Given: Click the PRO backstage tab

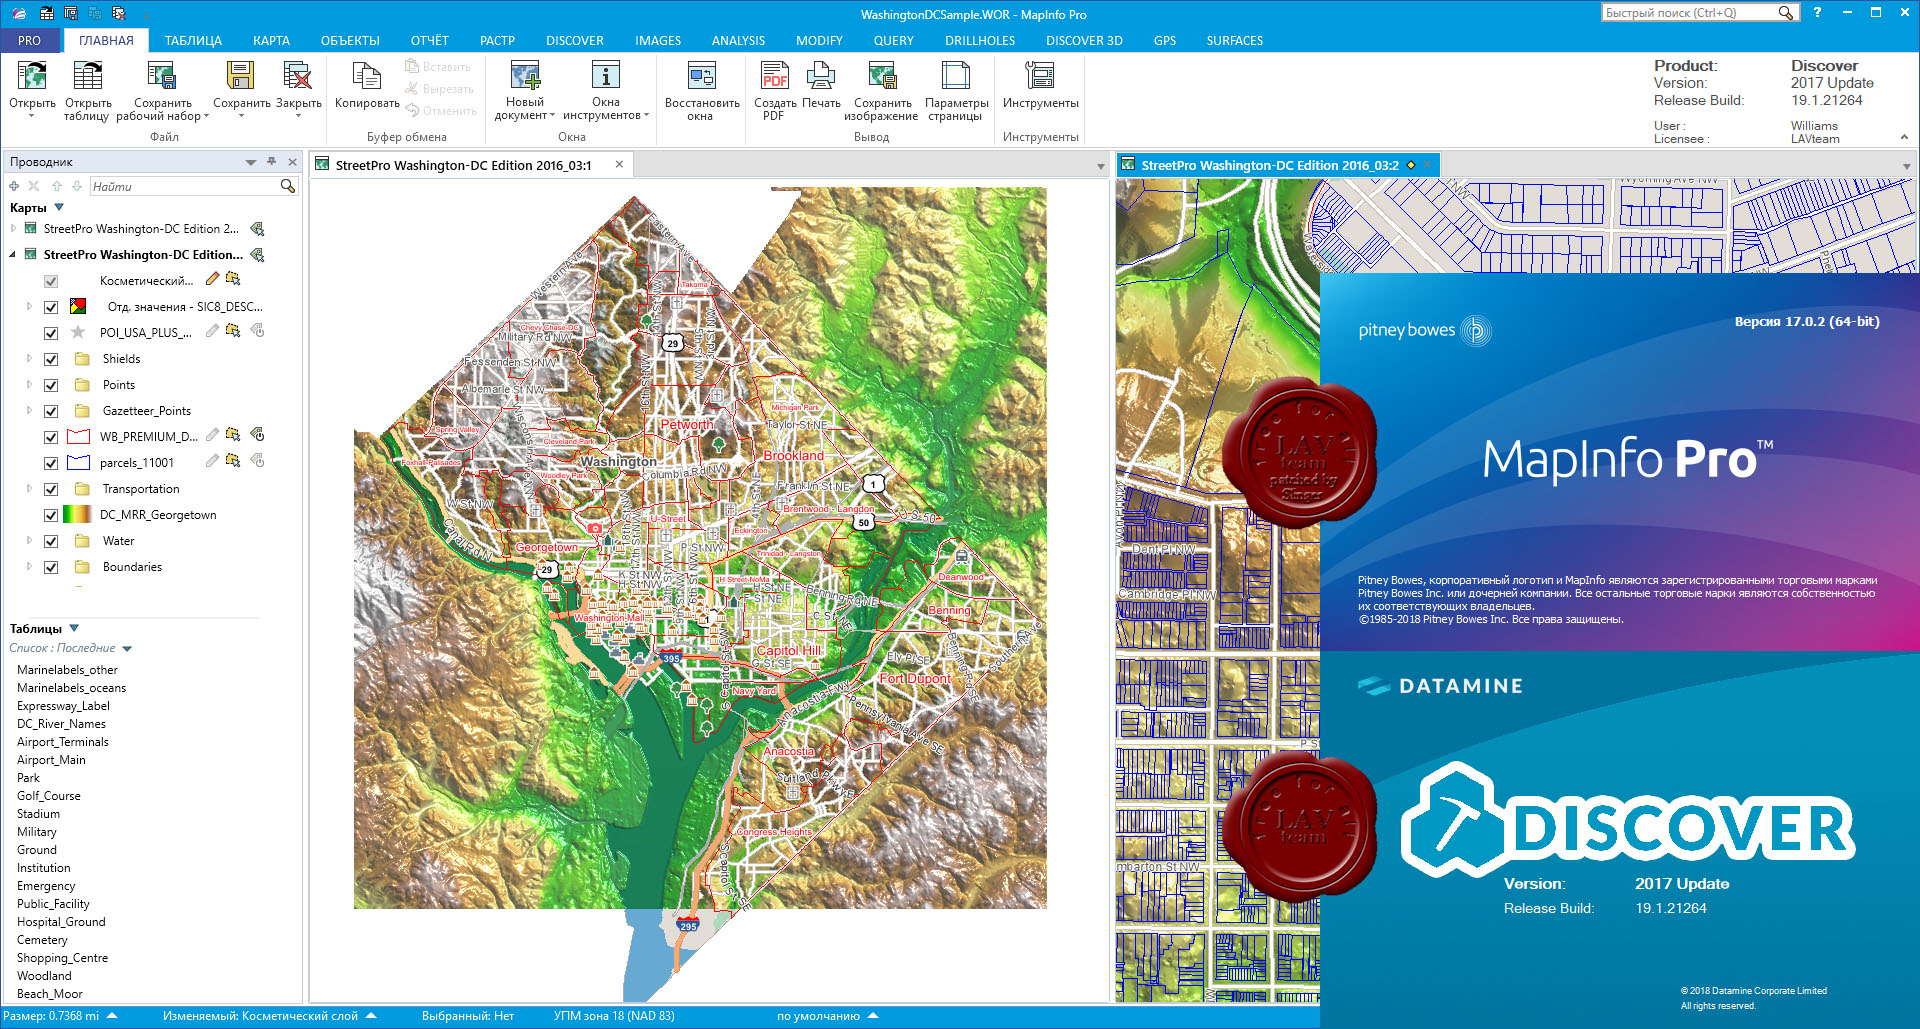Looking at the screenshot, I should (29, 41).
